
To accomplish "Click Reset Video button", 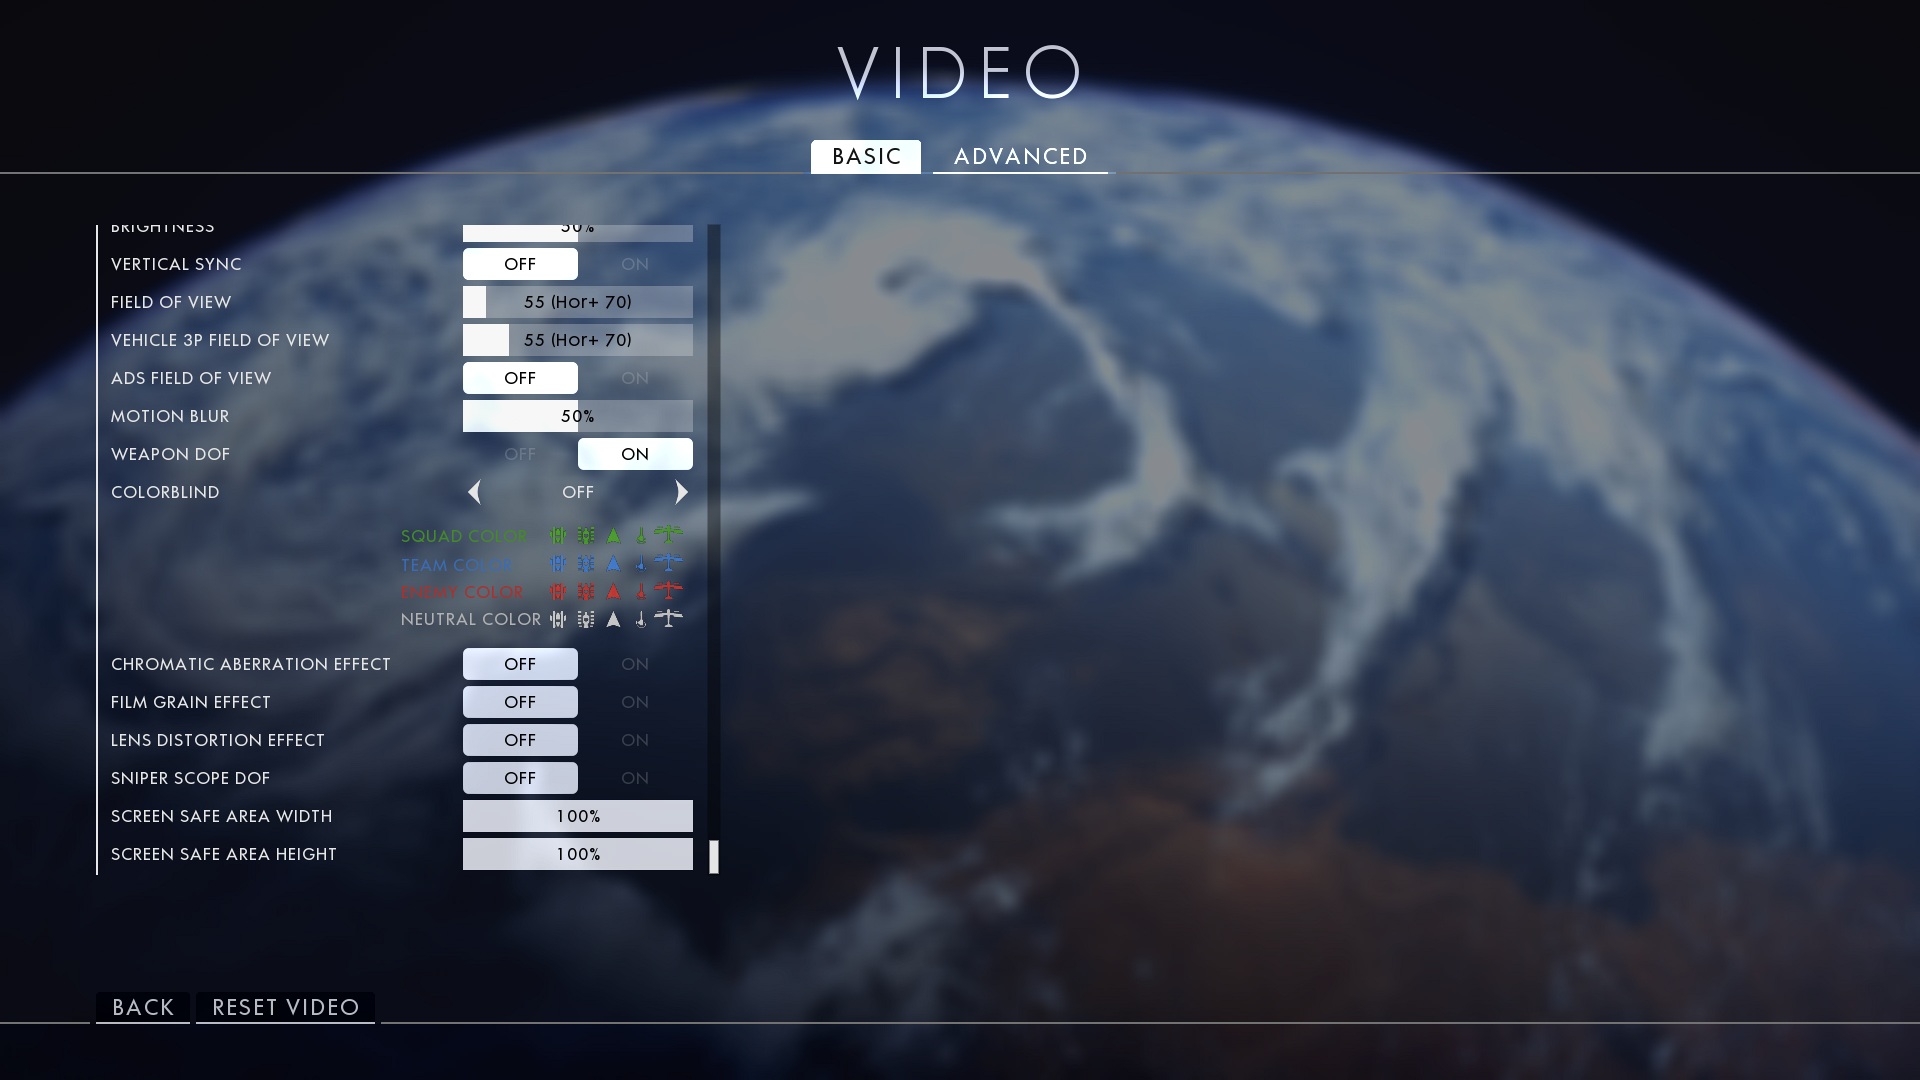I will click(285, 1007).
